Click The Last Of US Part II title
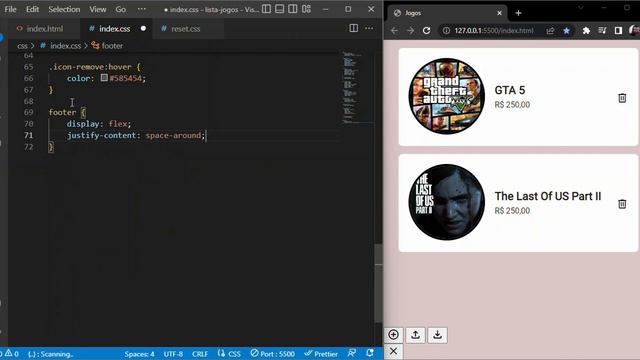This screenshot has width=640, height=360. [x=548, y=196]
